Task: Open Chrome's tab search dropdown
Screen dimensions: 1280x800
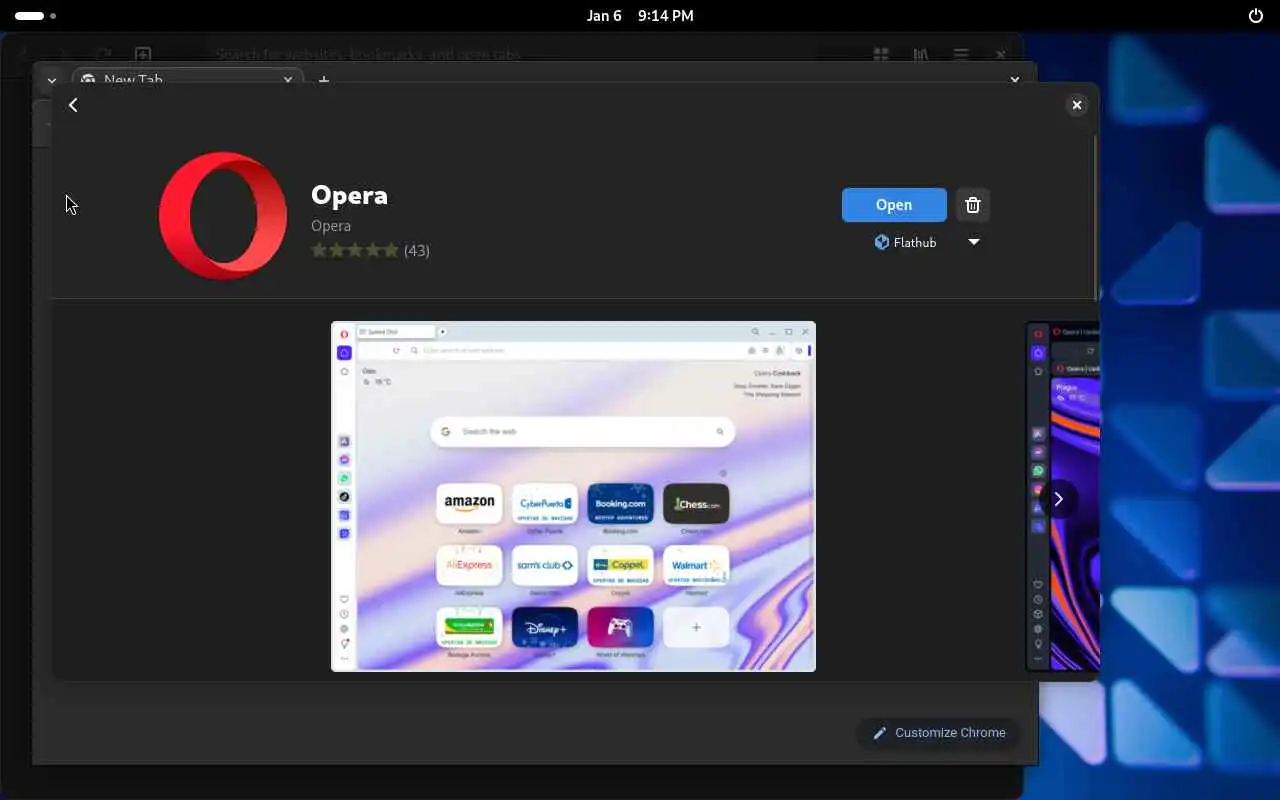Action: coord(51,80)
